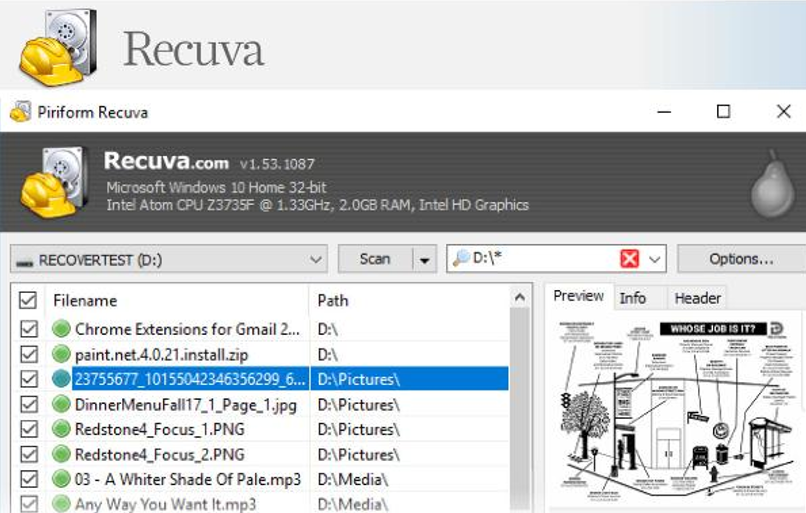Click the green status dot for DinnerMenuFall17_1_Page_1.jpg
This screenshot has height=513, width=806.
pyautogui.click(x=61, y=404)
